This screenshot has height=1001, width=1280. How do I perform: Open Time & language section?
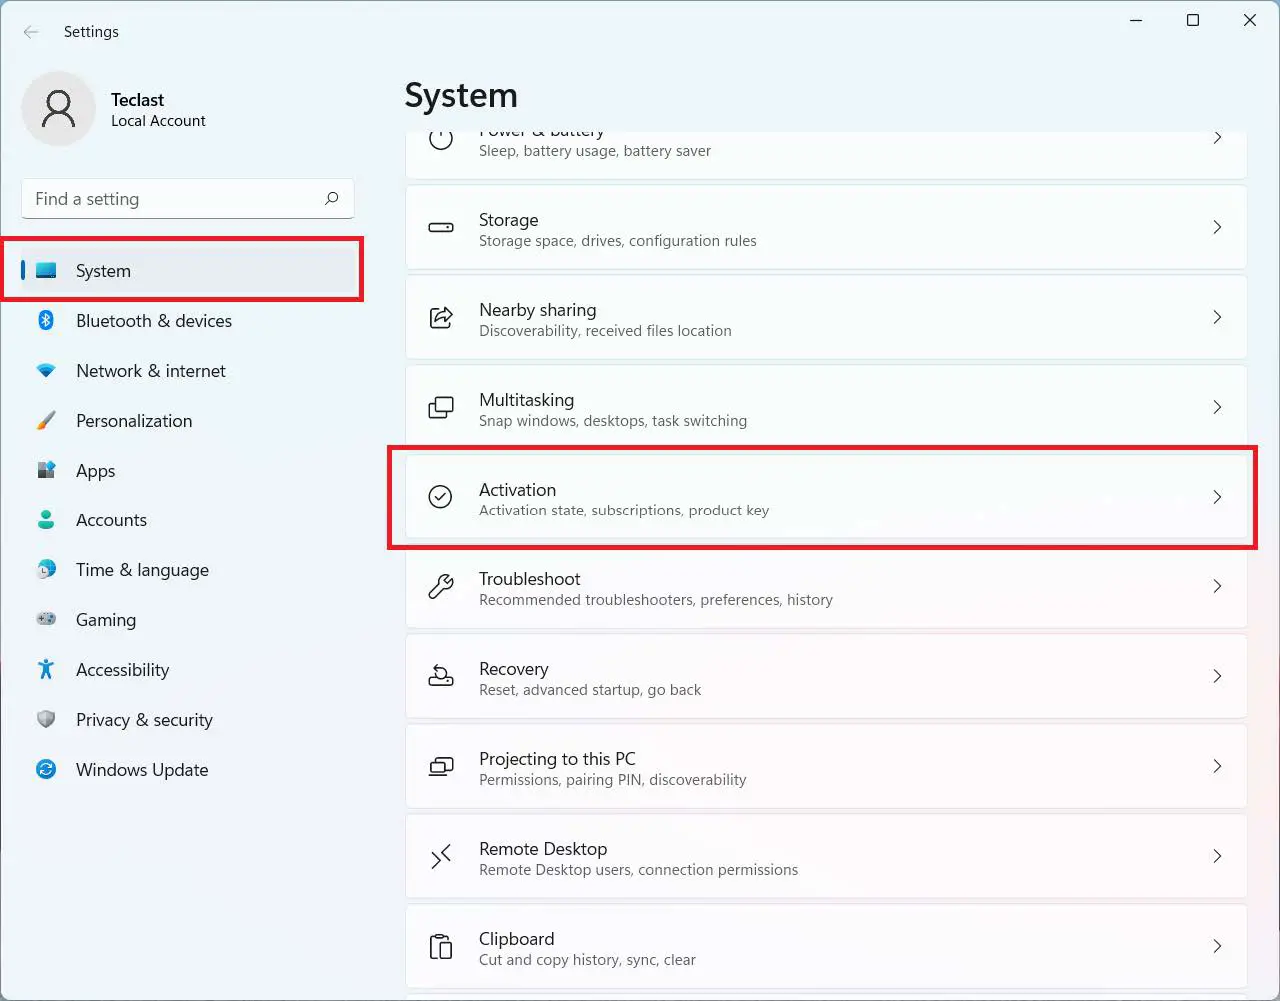pyautogui.click(x=142, y=570)
